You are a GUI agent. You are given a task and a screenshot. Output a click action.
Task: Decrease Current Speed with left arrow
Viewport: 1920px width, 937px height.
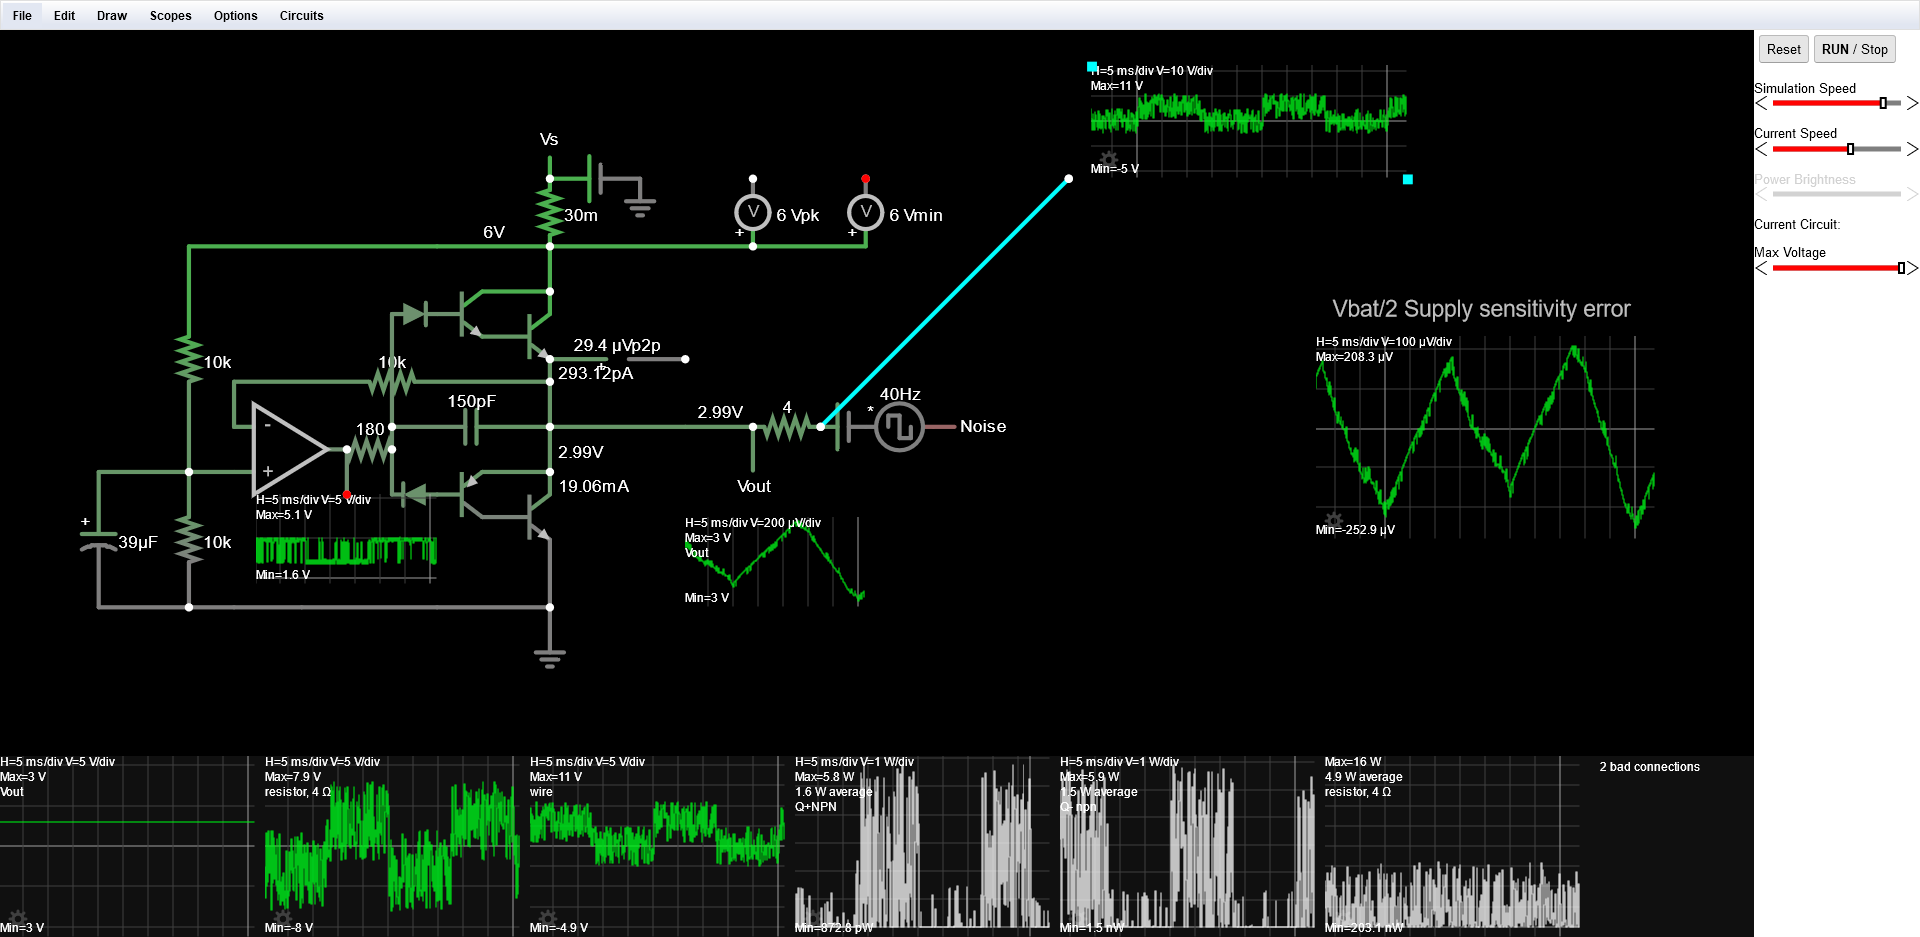(1761, 149)
